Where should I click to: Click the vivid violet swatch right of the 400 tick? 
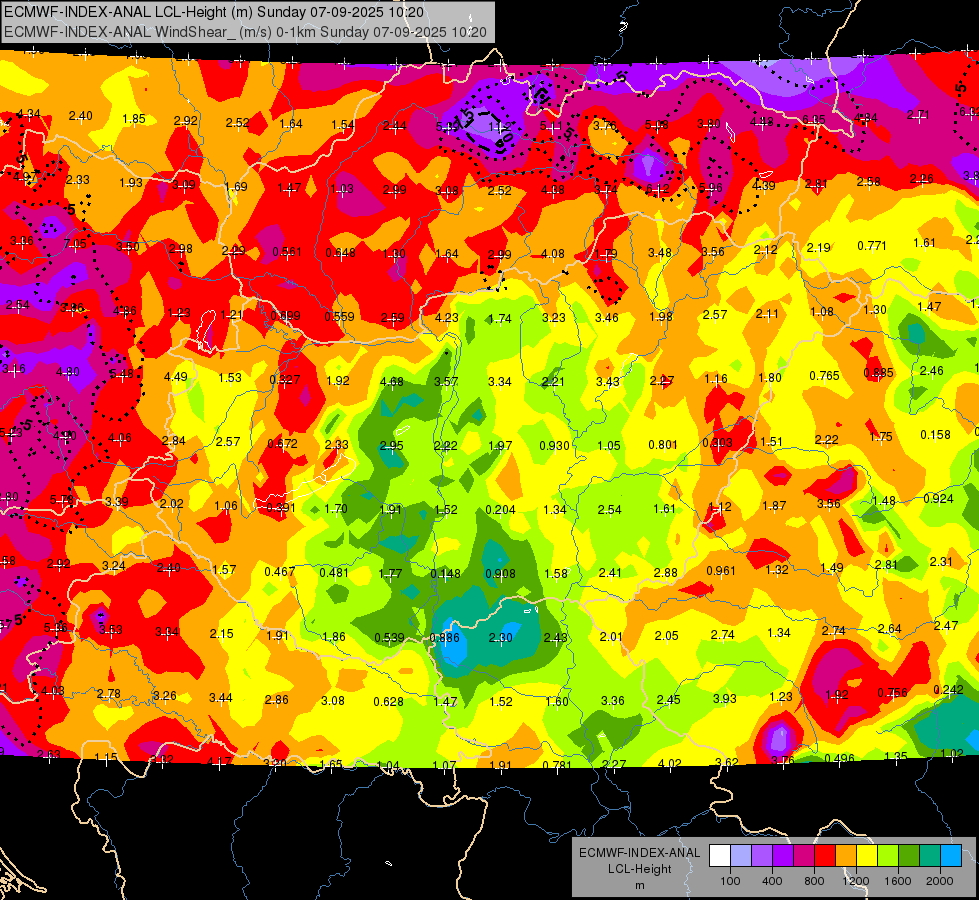click(783, 856)
